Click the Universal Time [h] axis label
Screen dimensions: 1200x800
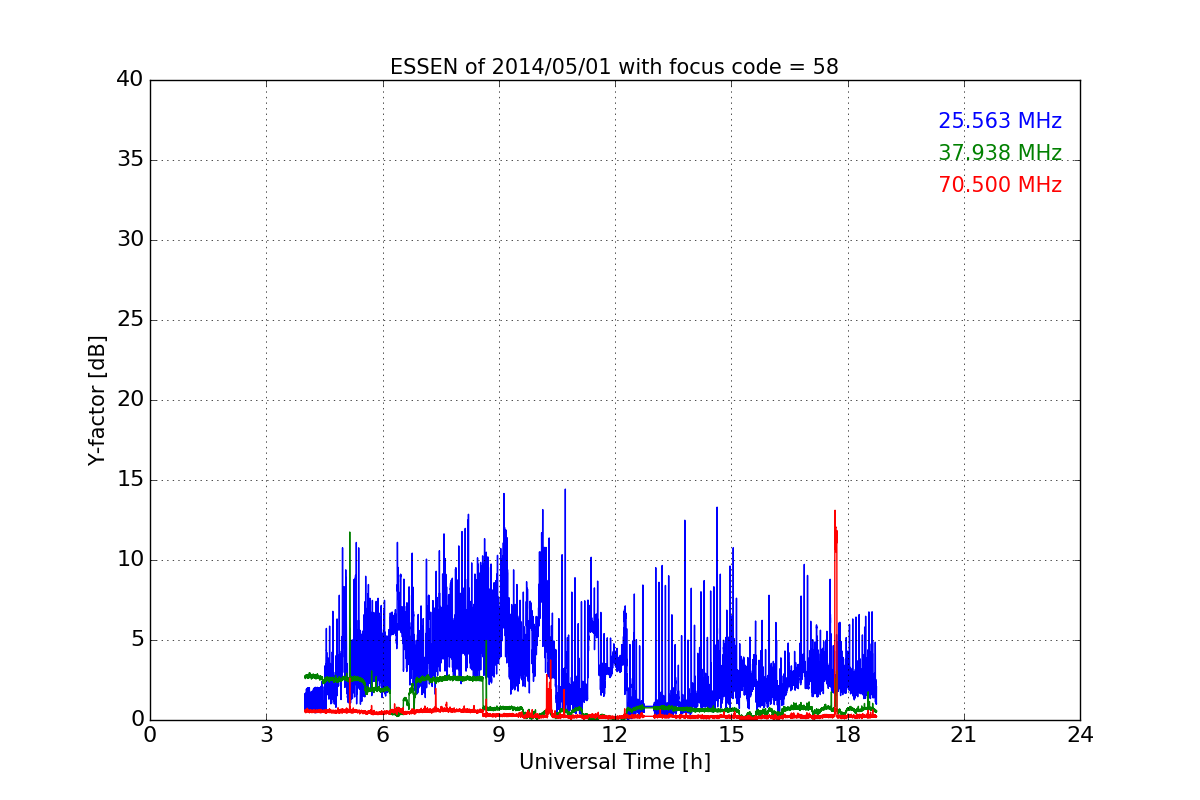click(614, 762)
